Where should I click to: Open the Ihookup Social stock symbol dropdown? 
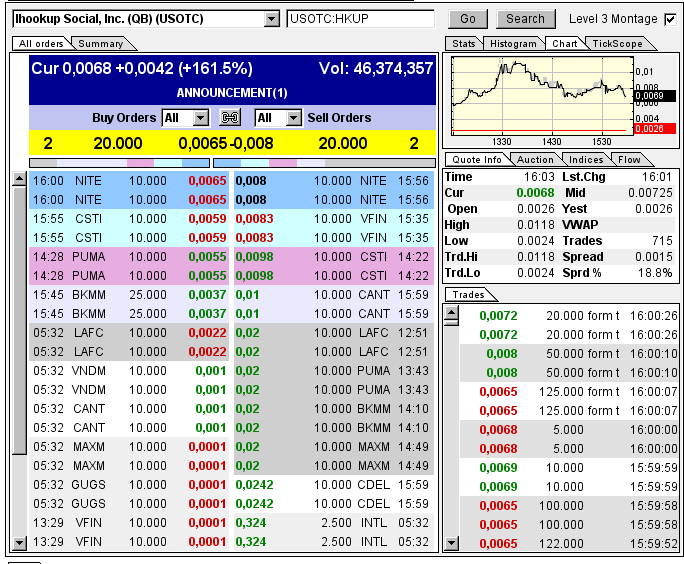click(x=271, y=19)
